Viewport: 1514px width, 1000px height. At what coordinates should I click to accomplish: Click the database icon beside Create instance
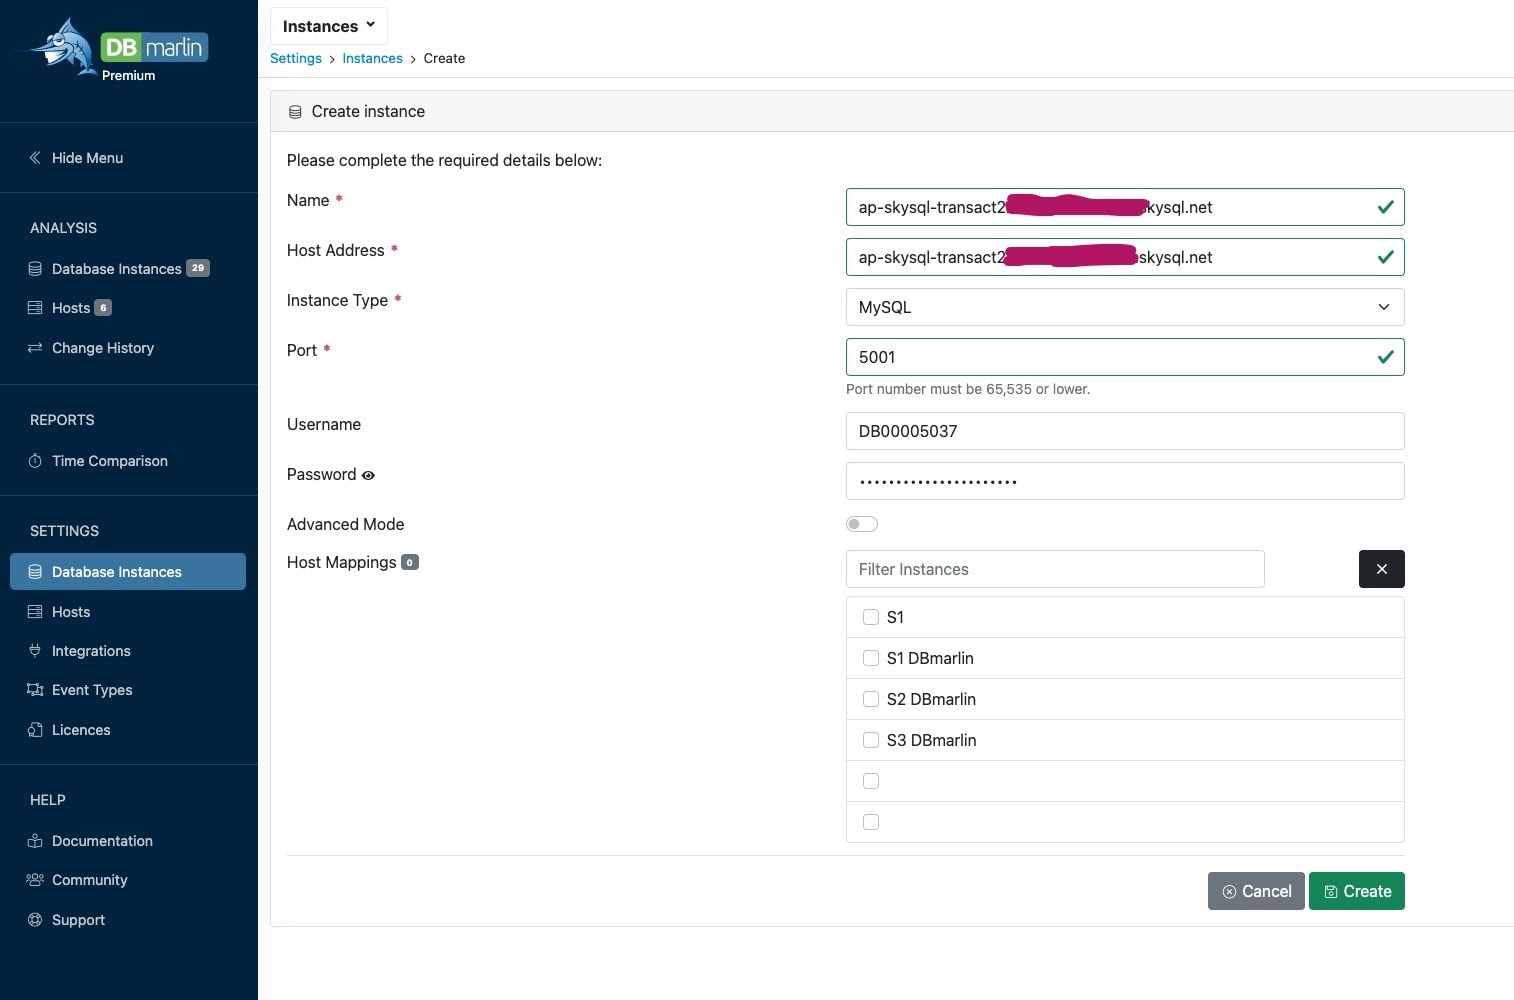(x=295, y=112)
